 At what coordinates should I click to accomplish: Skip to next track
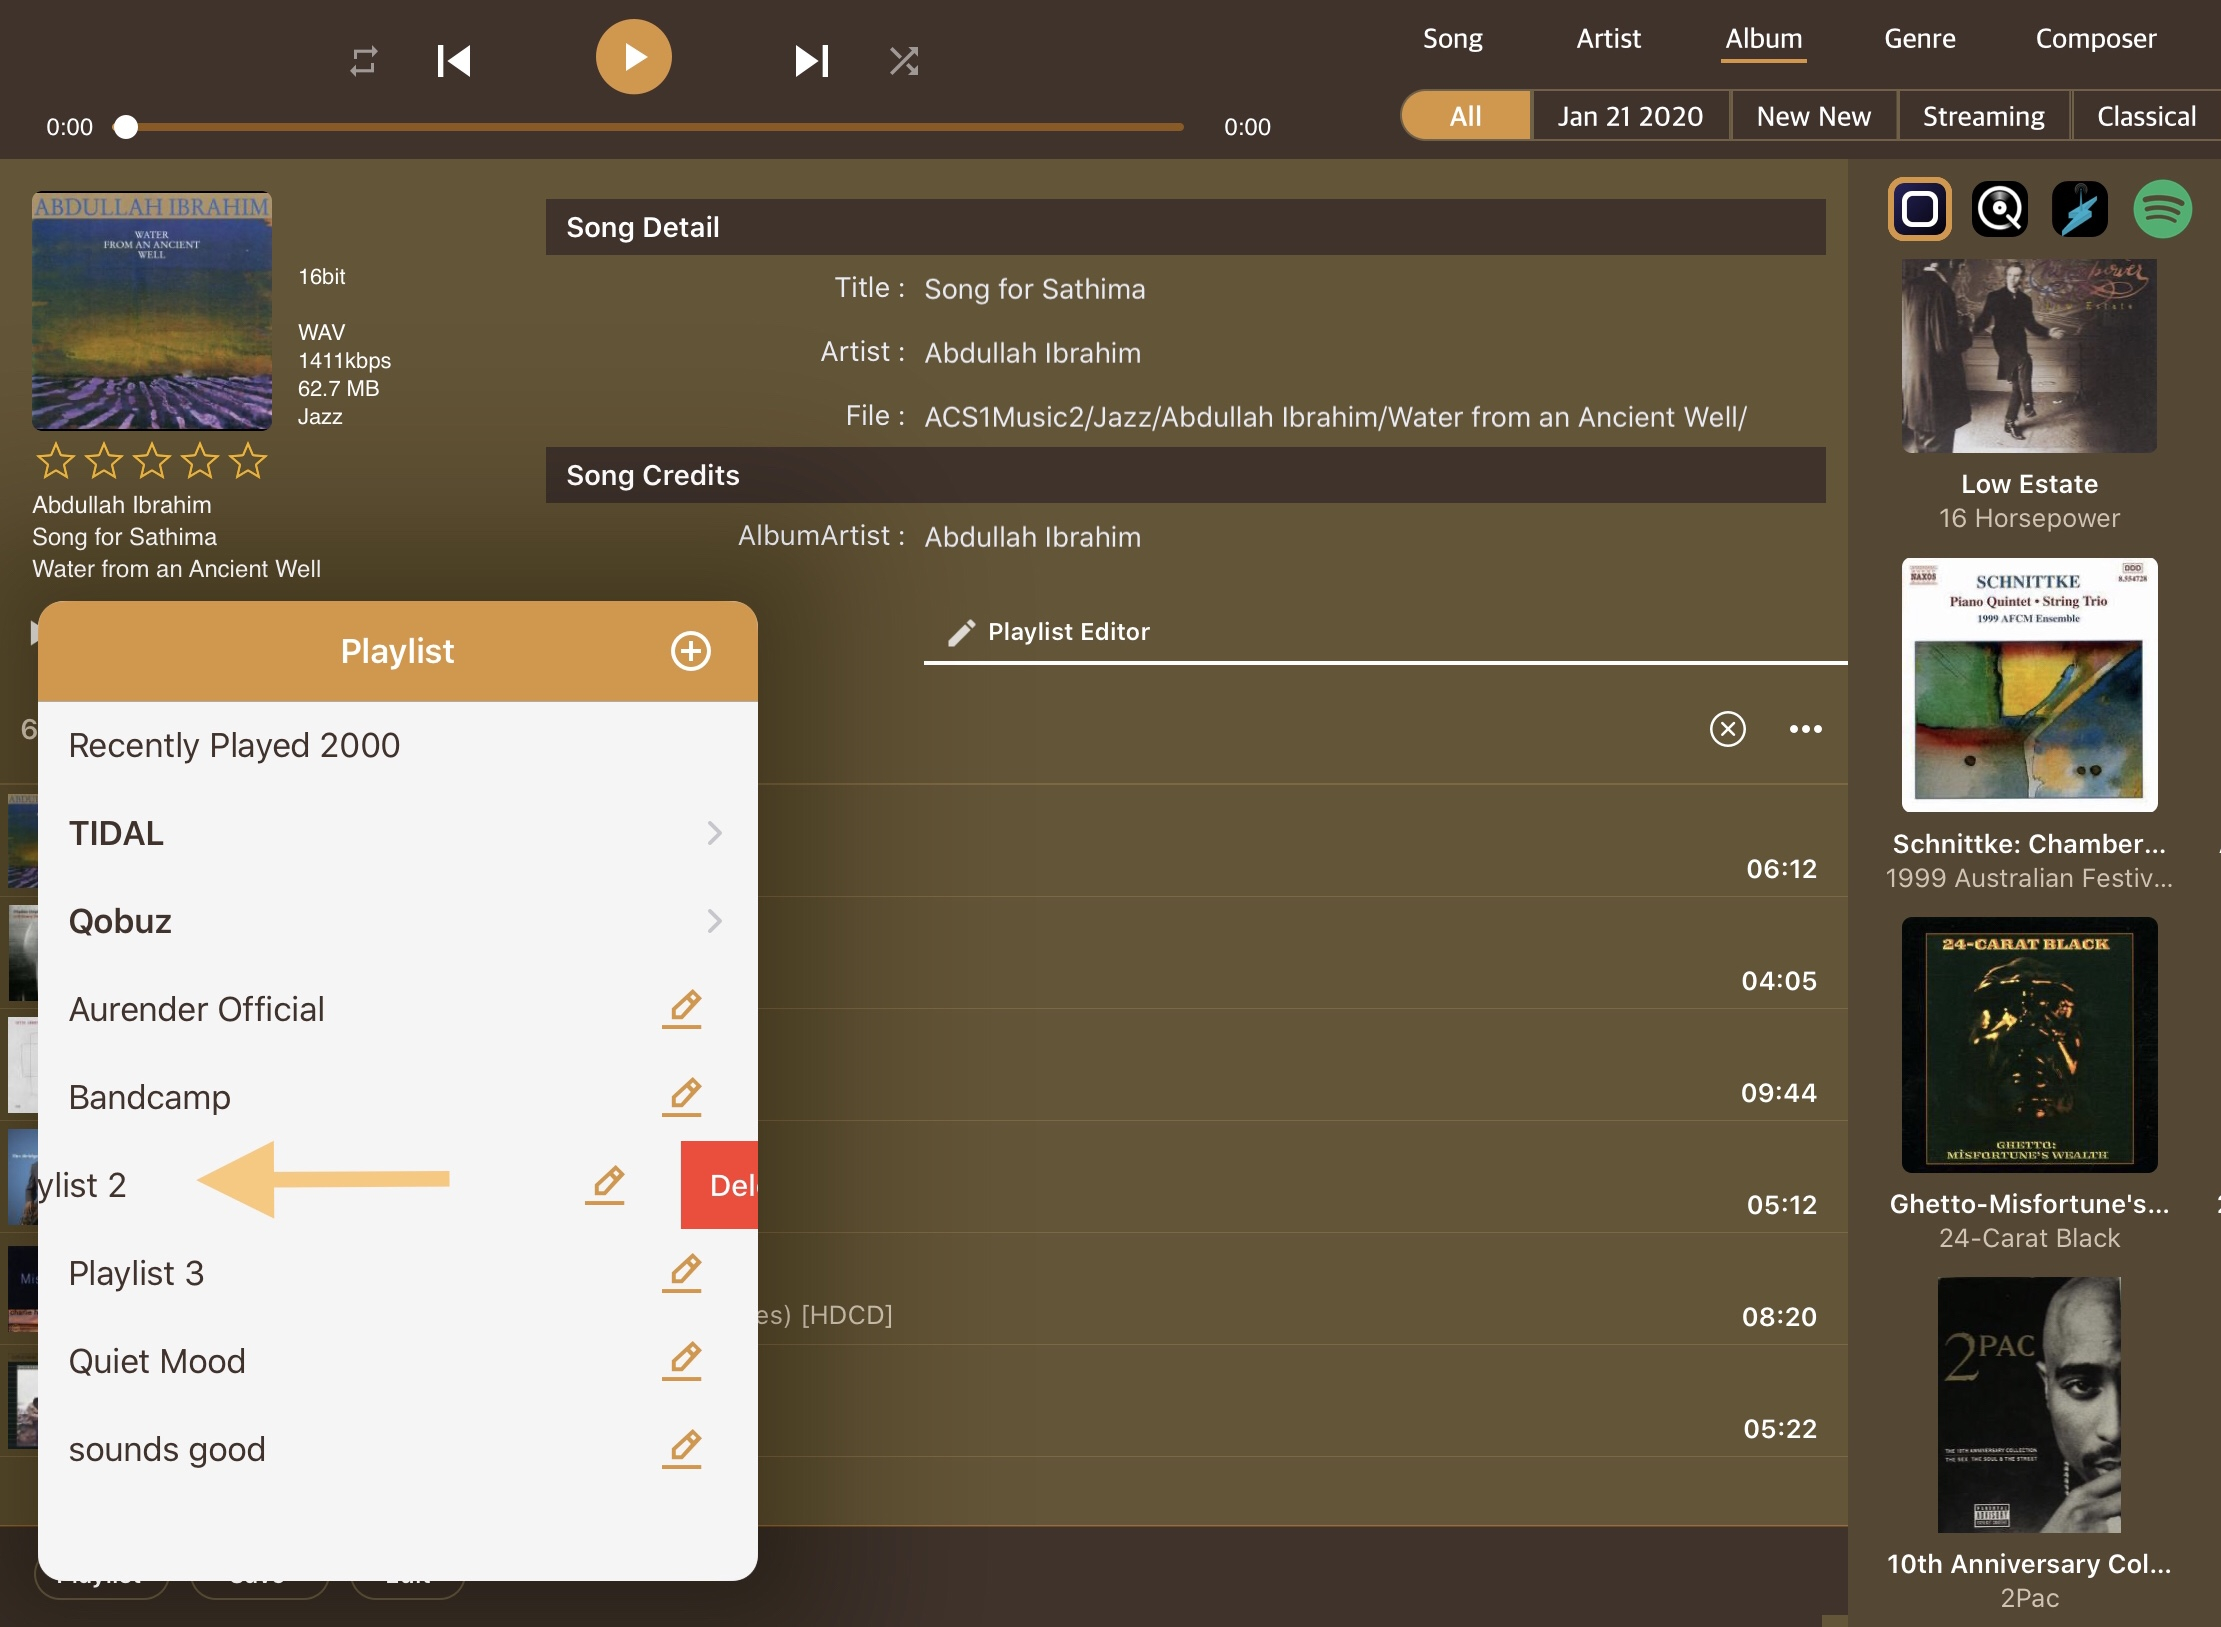coord(811,61)
